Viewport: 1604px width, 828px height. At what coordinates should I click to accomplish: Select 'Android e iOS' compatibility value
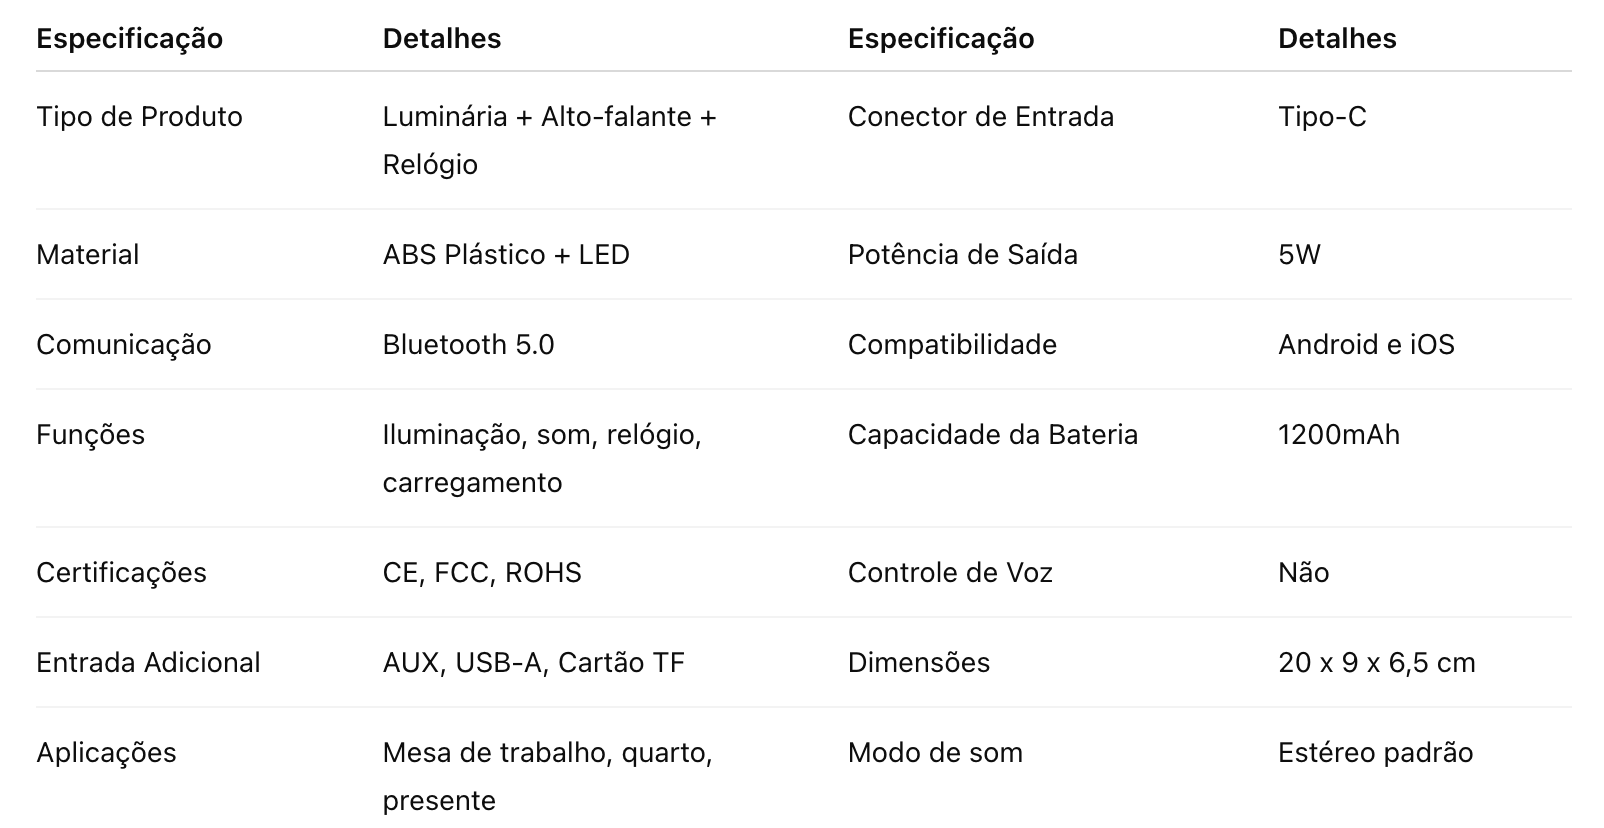coord(1366,345)
